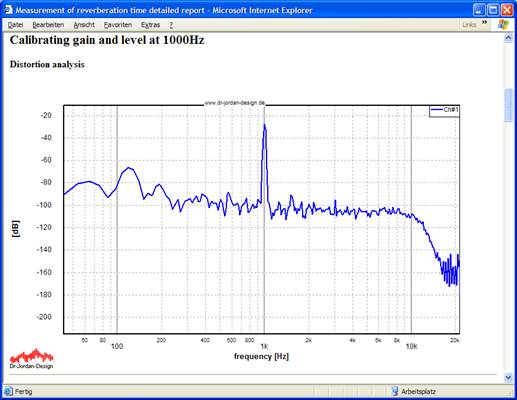Click the scrollbar up arrow
This screenshot has width=517, height=400.
click(508, 38)
